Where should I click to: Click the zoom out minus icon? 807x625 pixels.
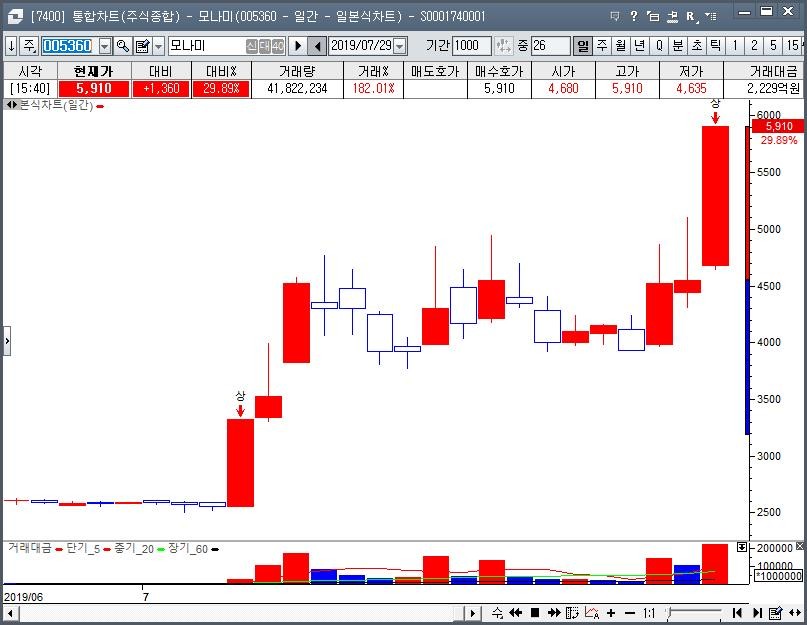click(629, 613)
